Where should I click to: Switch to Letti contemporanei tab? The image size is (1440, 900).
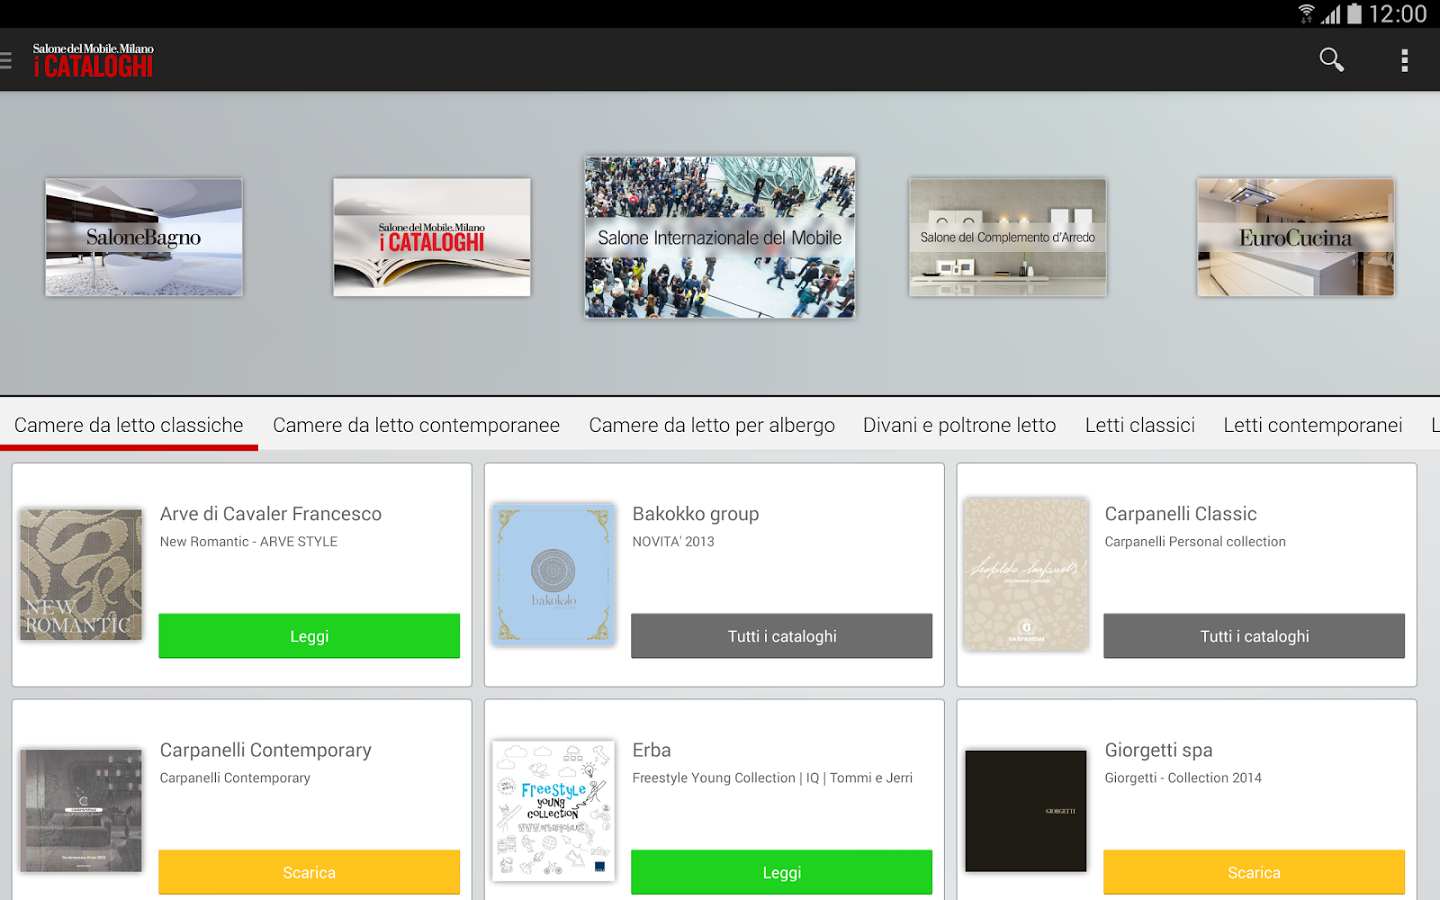tap(1313, 425)
